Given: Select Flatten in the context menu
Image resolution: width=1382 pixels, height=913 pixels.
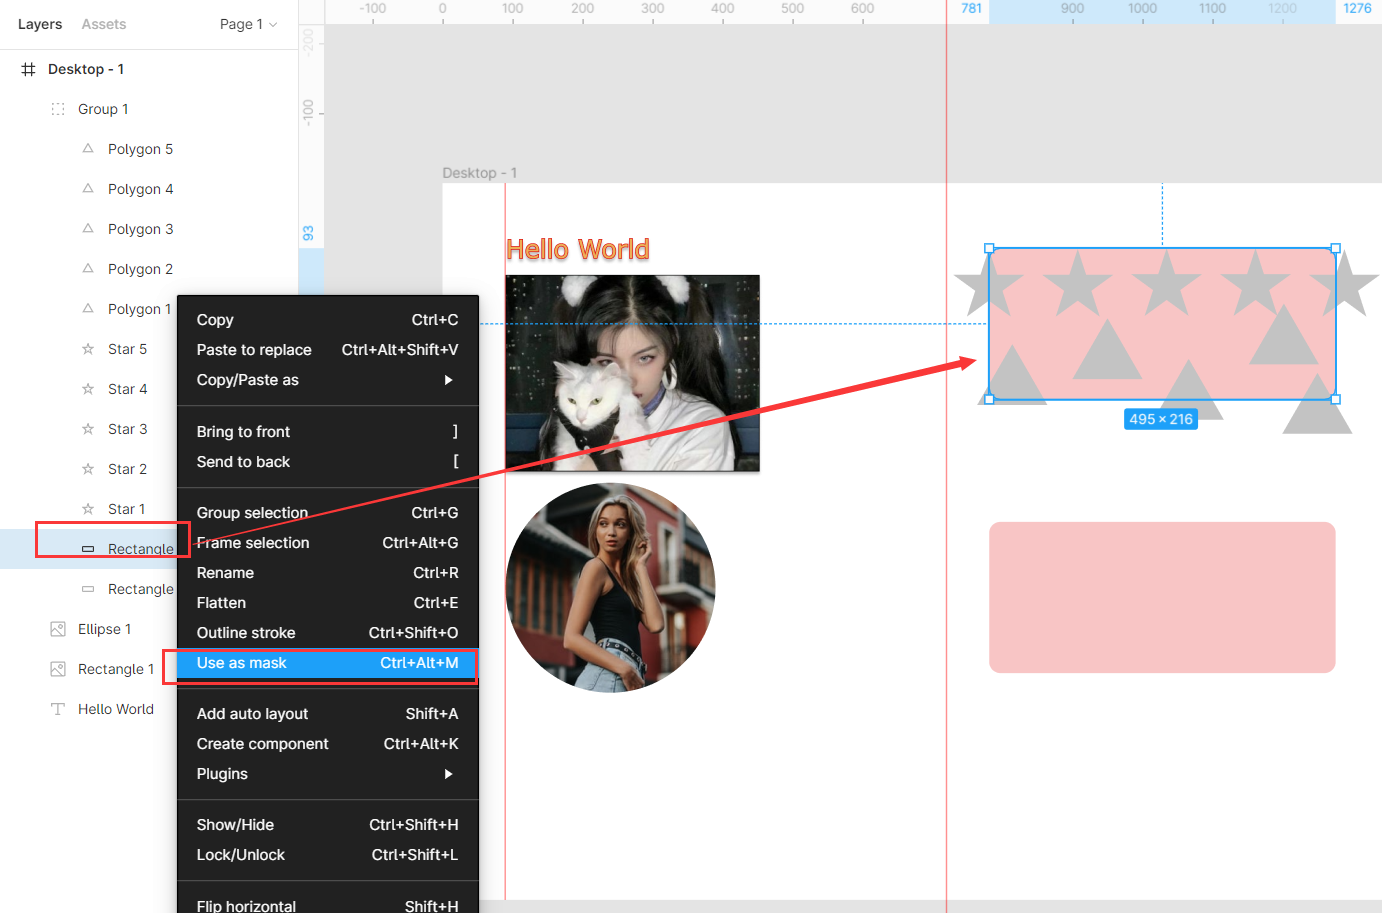Looking at the screenshot, I should (x=220, y=602).
